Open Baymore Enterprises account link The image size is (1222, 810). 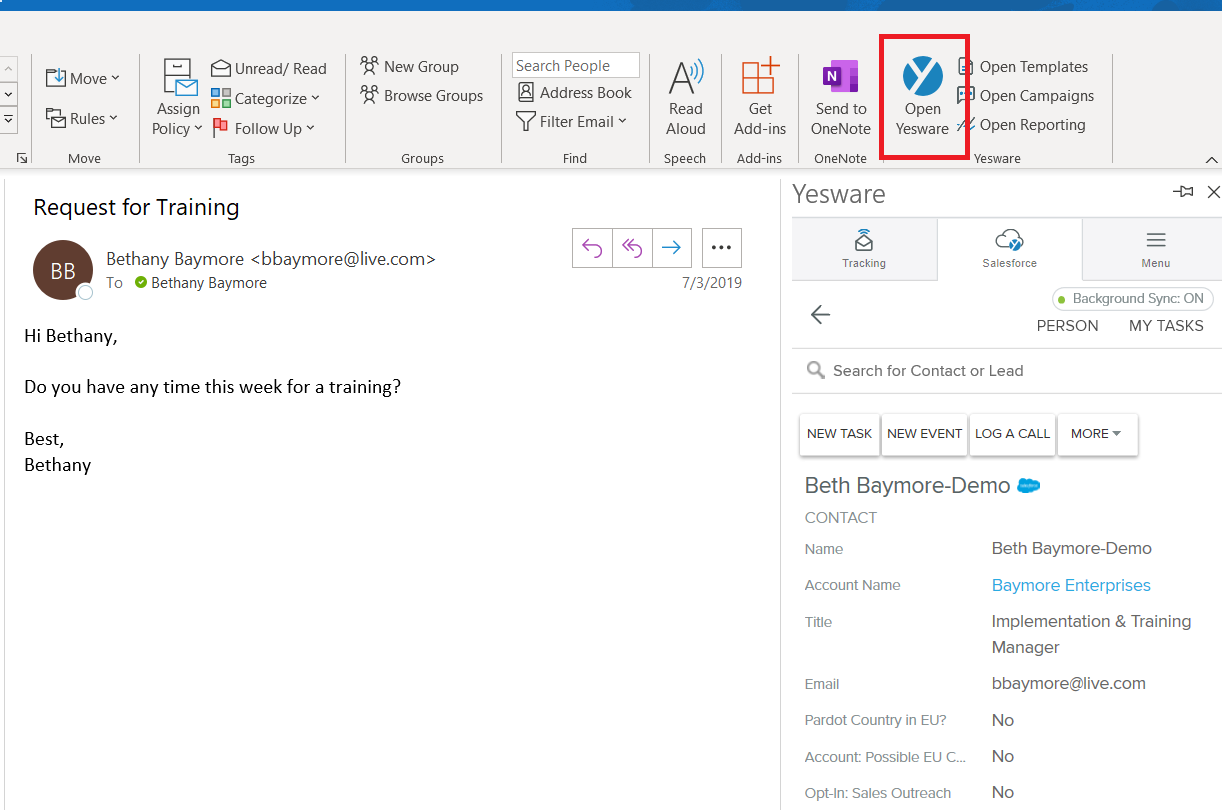[x=1070, y=586]
